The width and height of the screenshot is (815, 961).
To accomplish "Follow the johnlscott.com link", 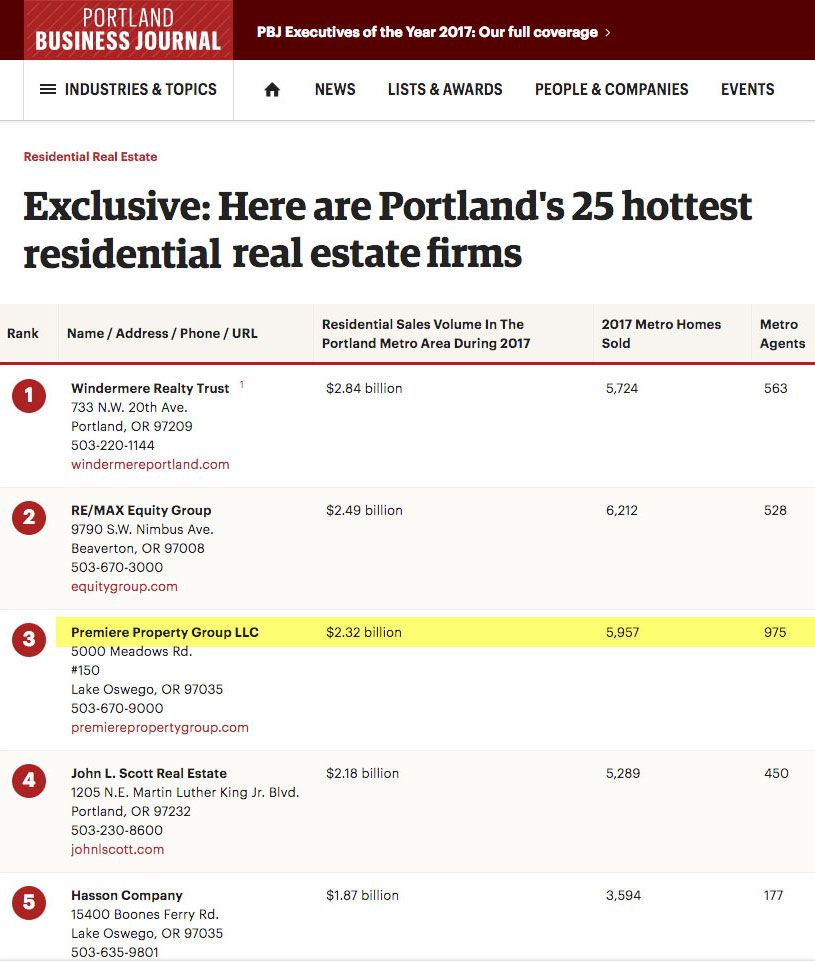I will pos(118,849).
